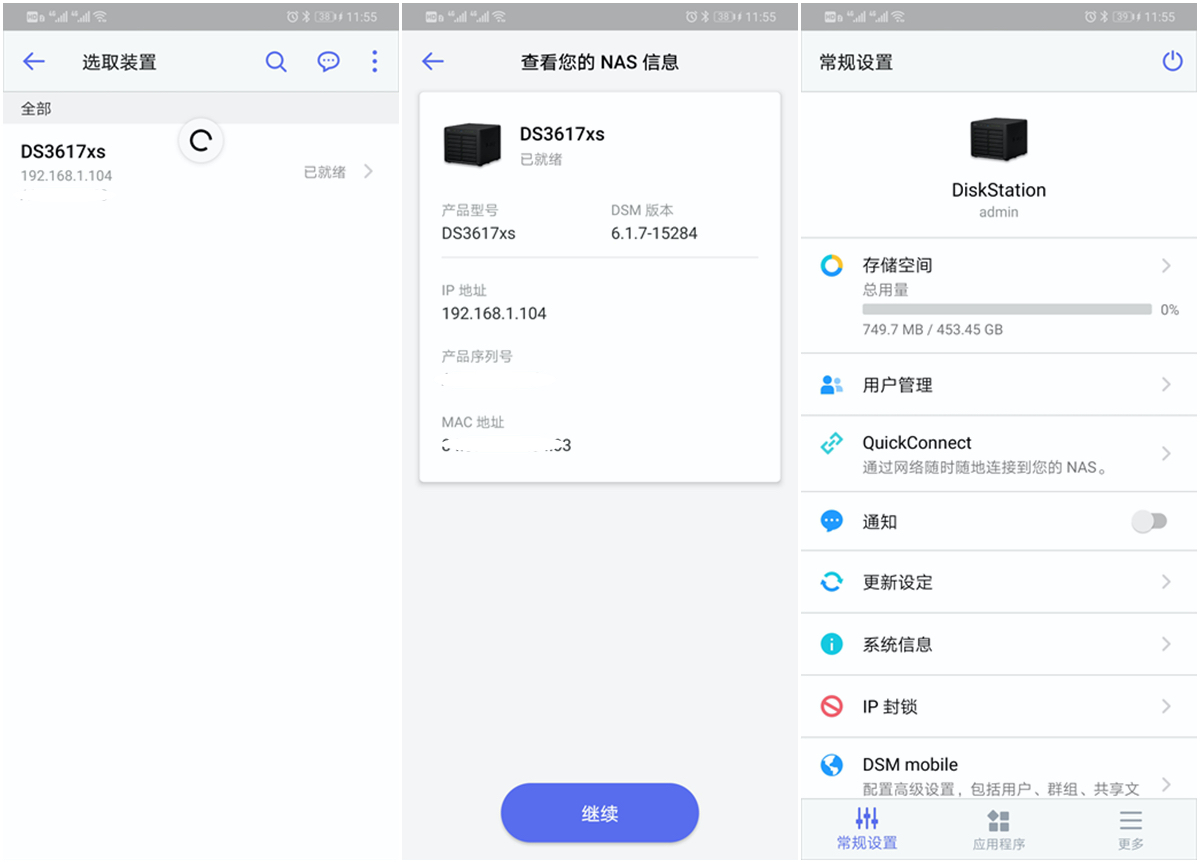Tap the Bluetooth icon in middle status bar

(x=705, y=17)
